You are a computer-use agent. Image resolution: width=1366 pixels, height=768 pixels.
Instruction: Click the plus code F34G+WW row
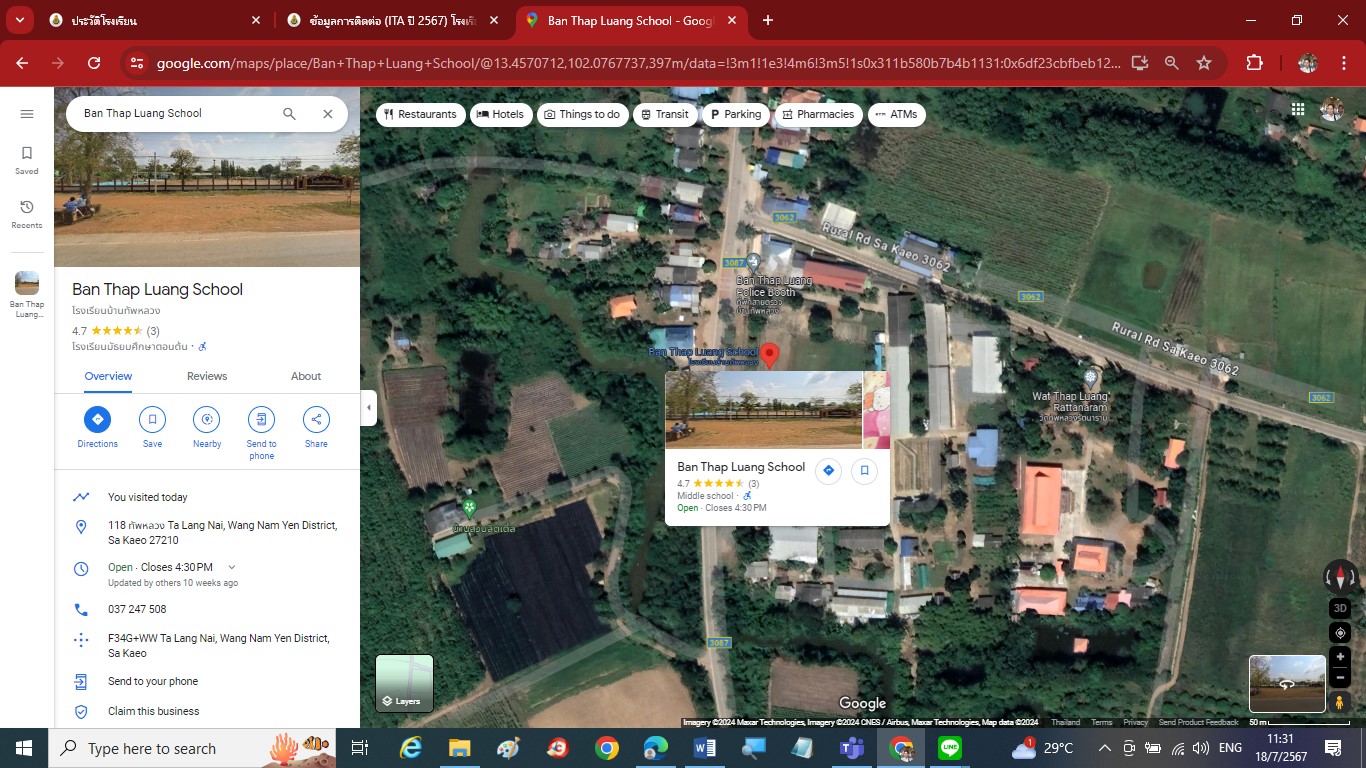pyautogui.click(x=207, y=645)
